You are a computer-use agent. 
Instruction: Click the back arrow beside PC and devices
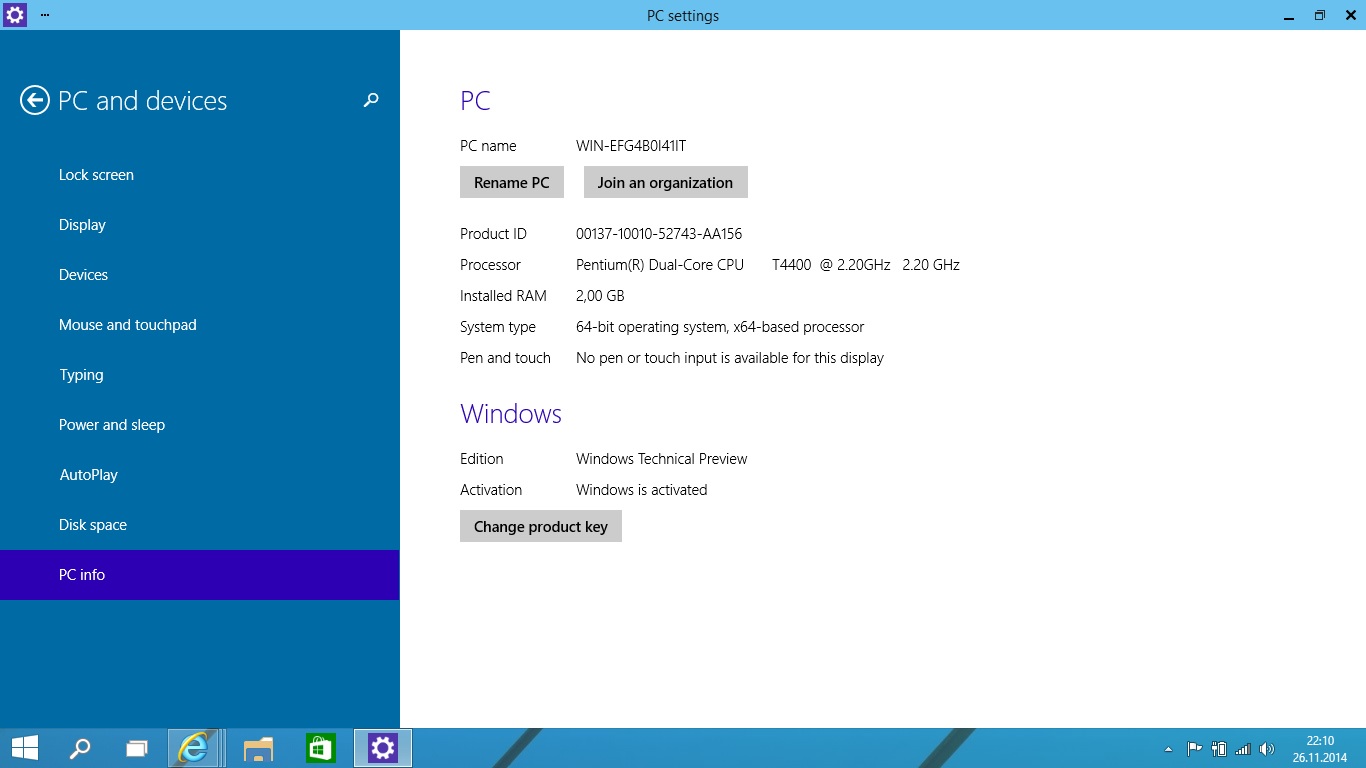35,101
